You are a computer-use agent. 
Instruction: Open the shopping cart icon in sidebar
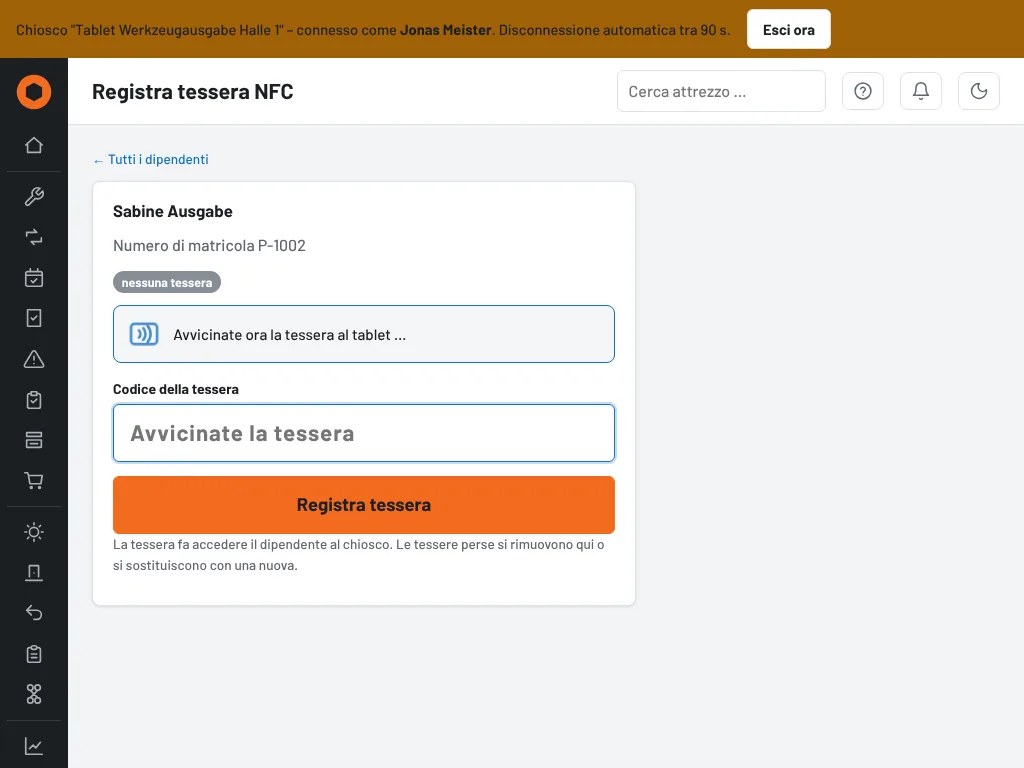34,481
